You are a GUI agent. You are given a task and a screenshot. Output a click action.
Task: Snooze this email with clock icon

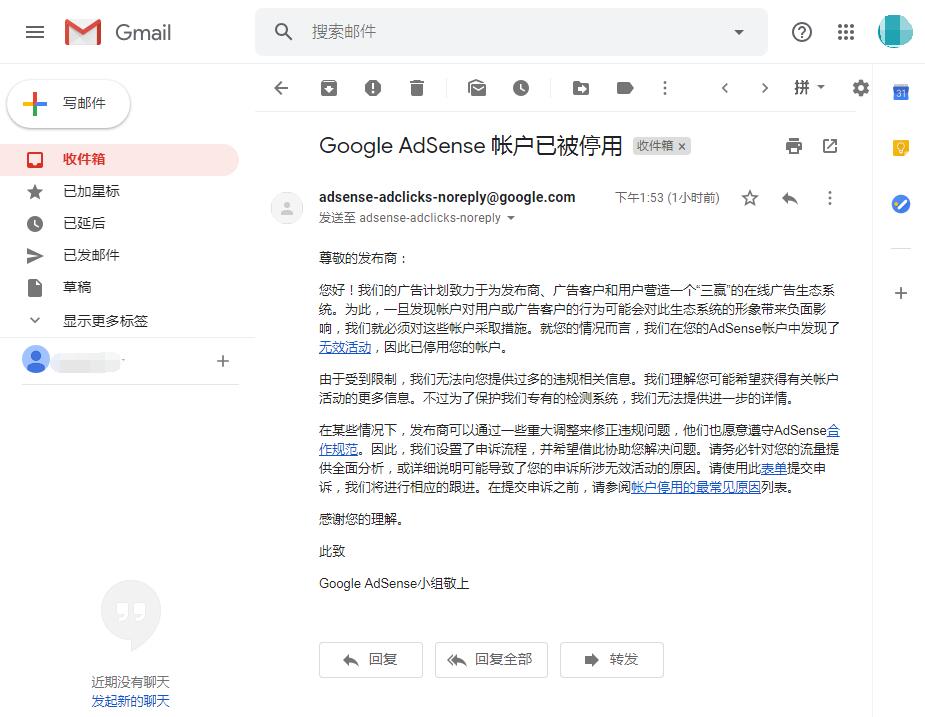point(521,89)
